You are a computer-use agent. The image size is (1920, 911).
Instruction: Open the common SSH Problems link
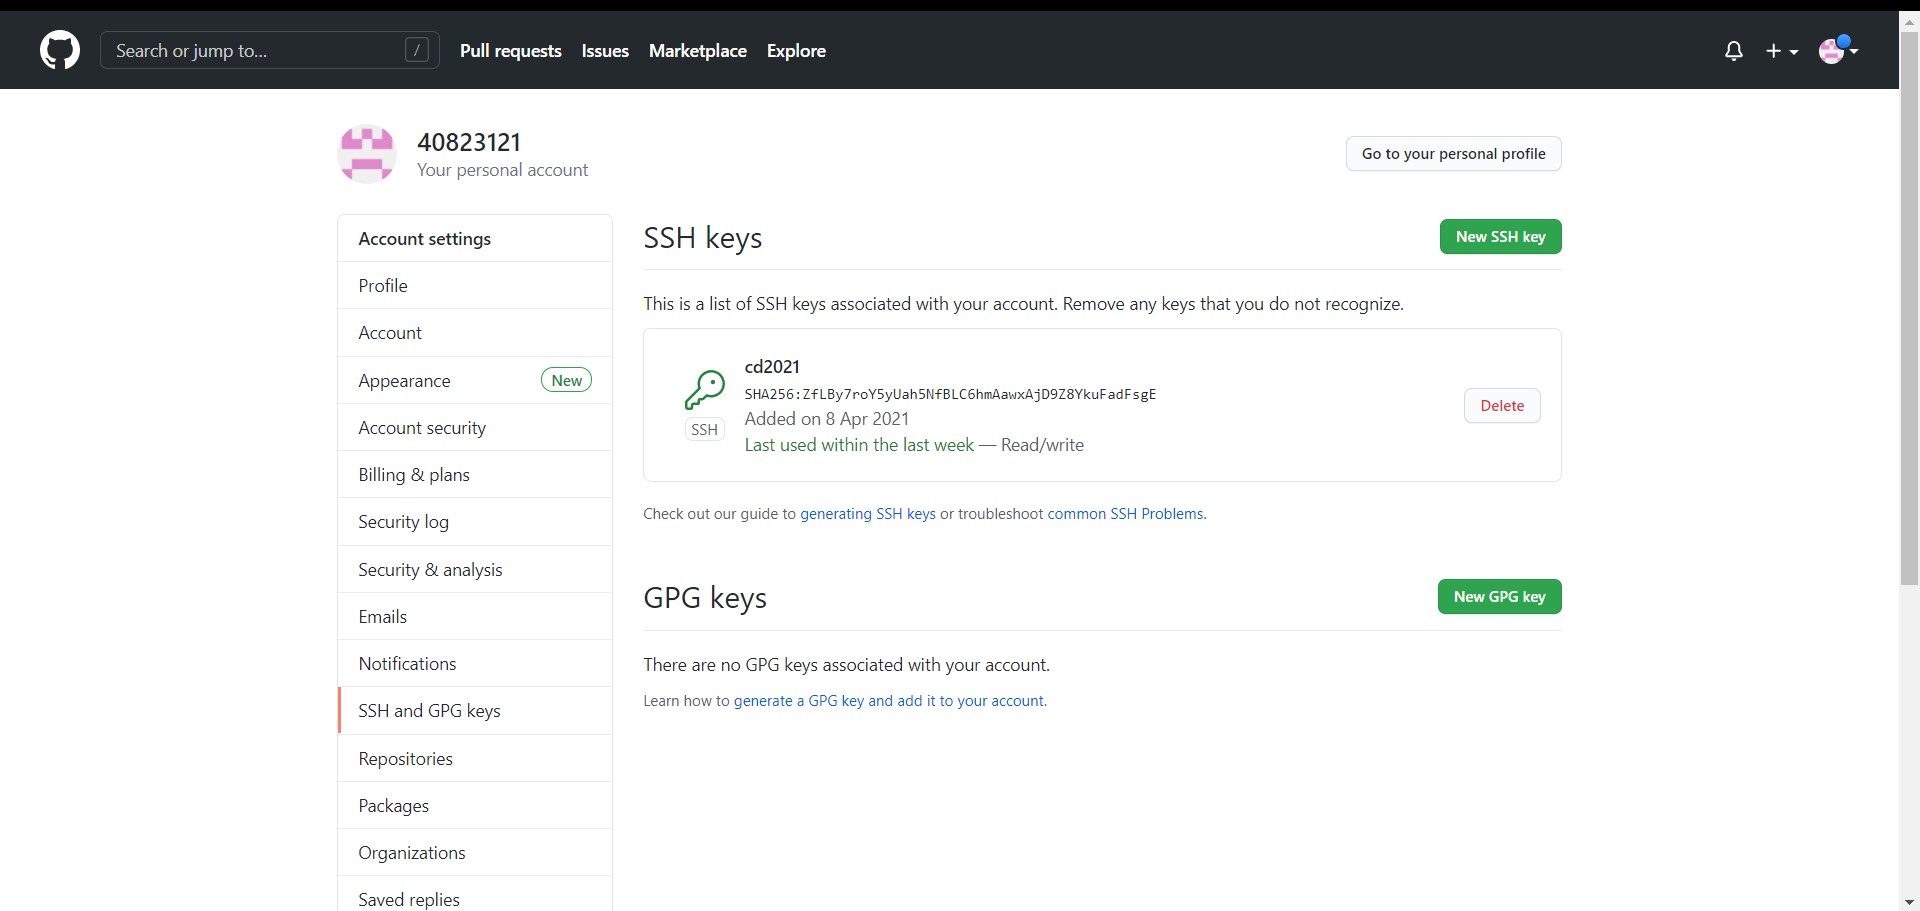1125,514
